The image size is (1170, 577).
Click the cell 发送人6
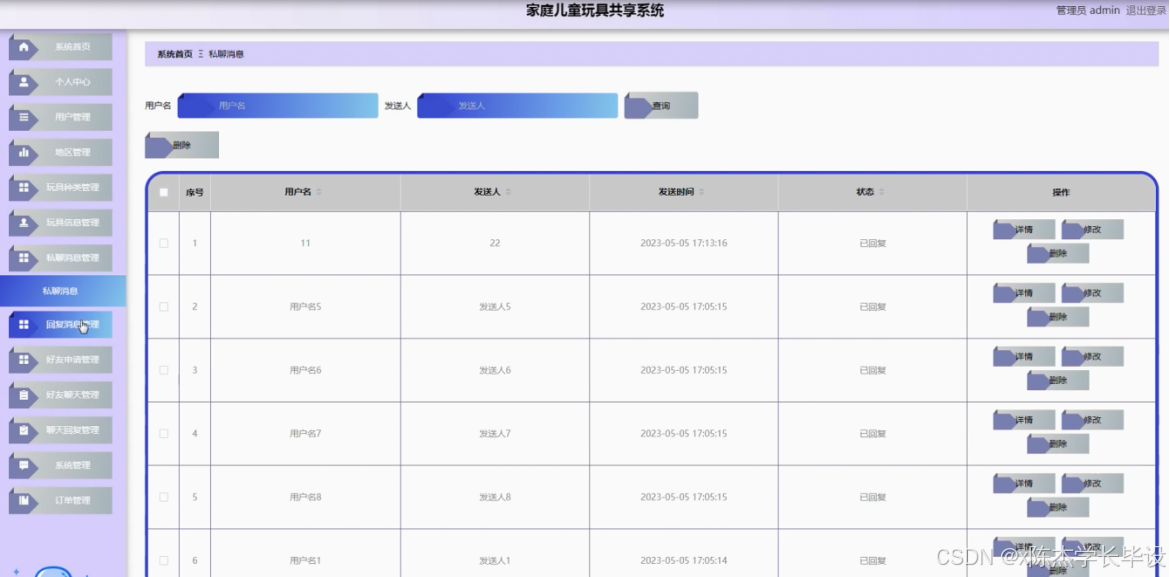[495, 370]
